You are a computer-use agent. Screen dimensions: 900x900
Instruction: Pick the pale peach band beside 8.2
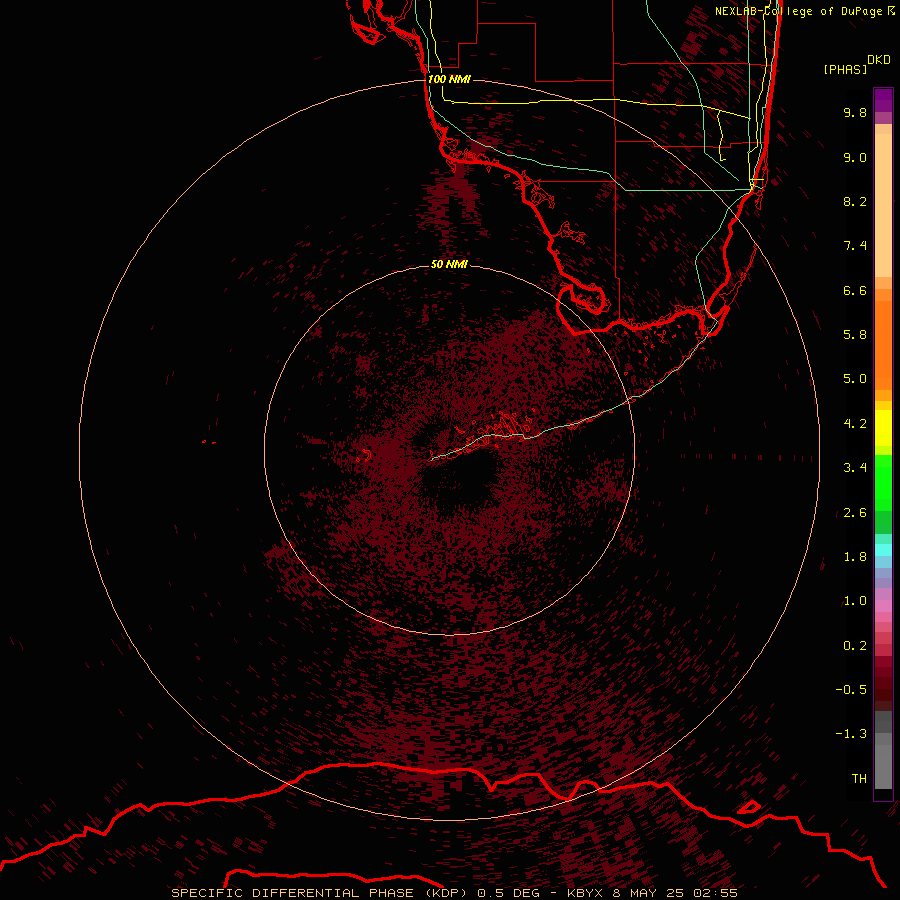pos(883,205)
